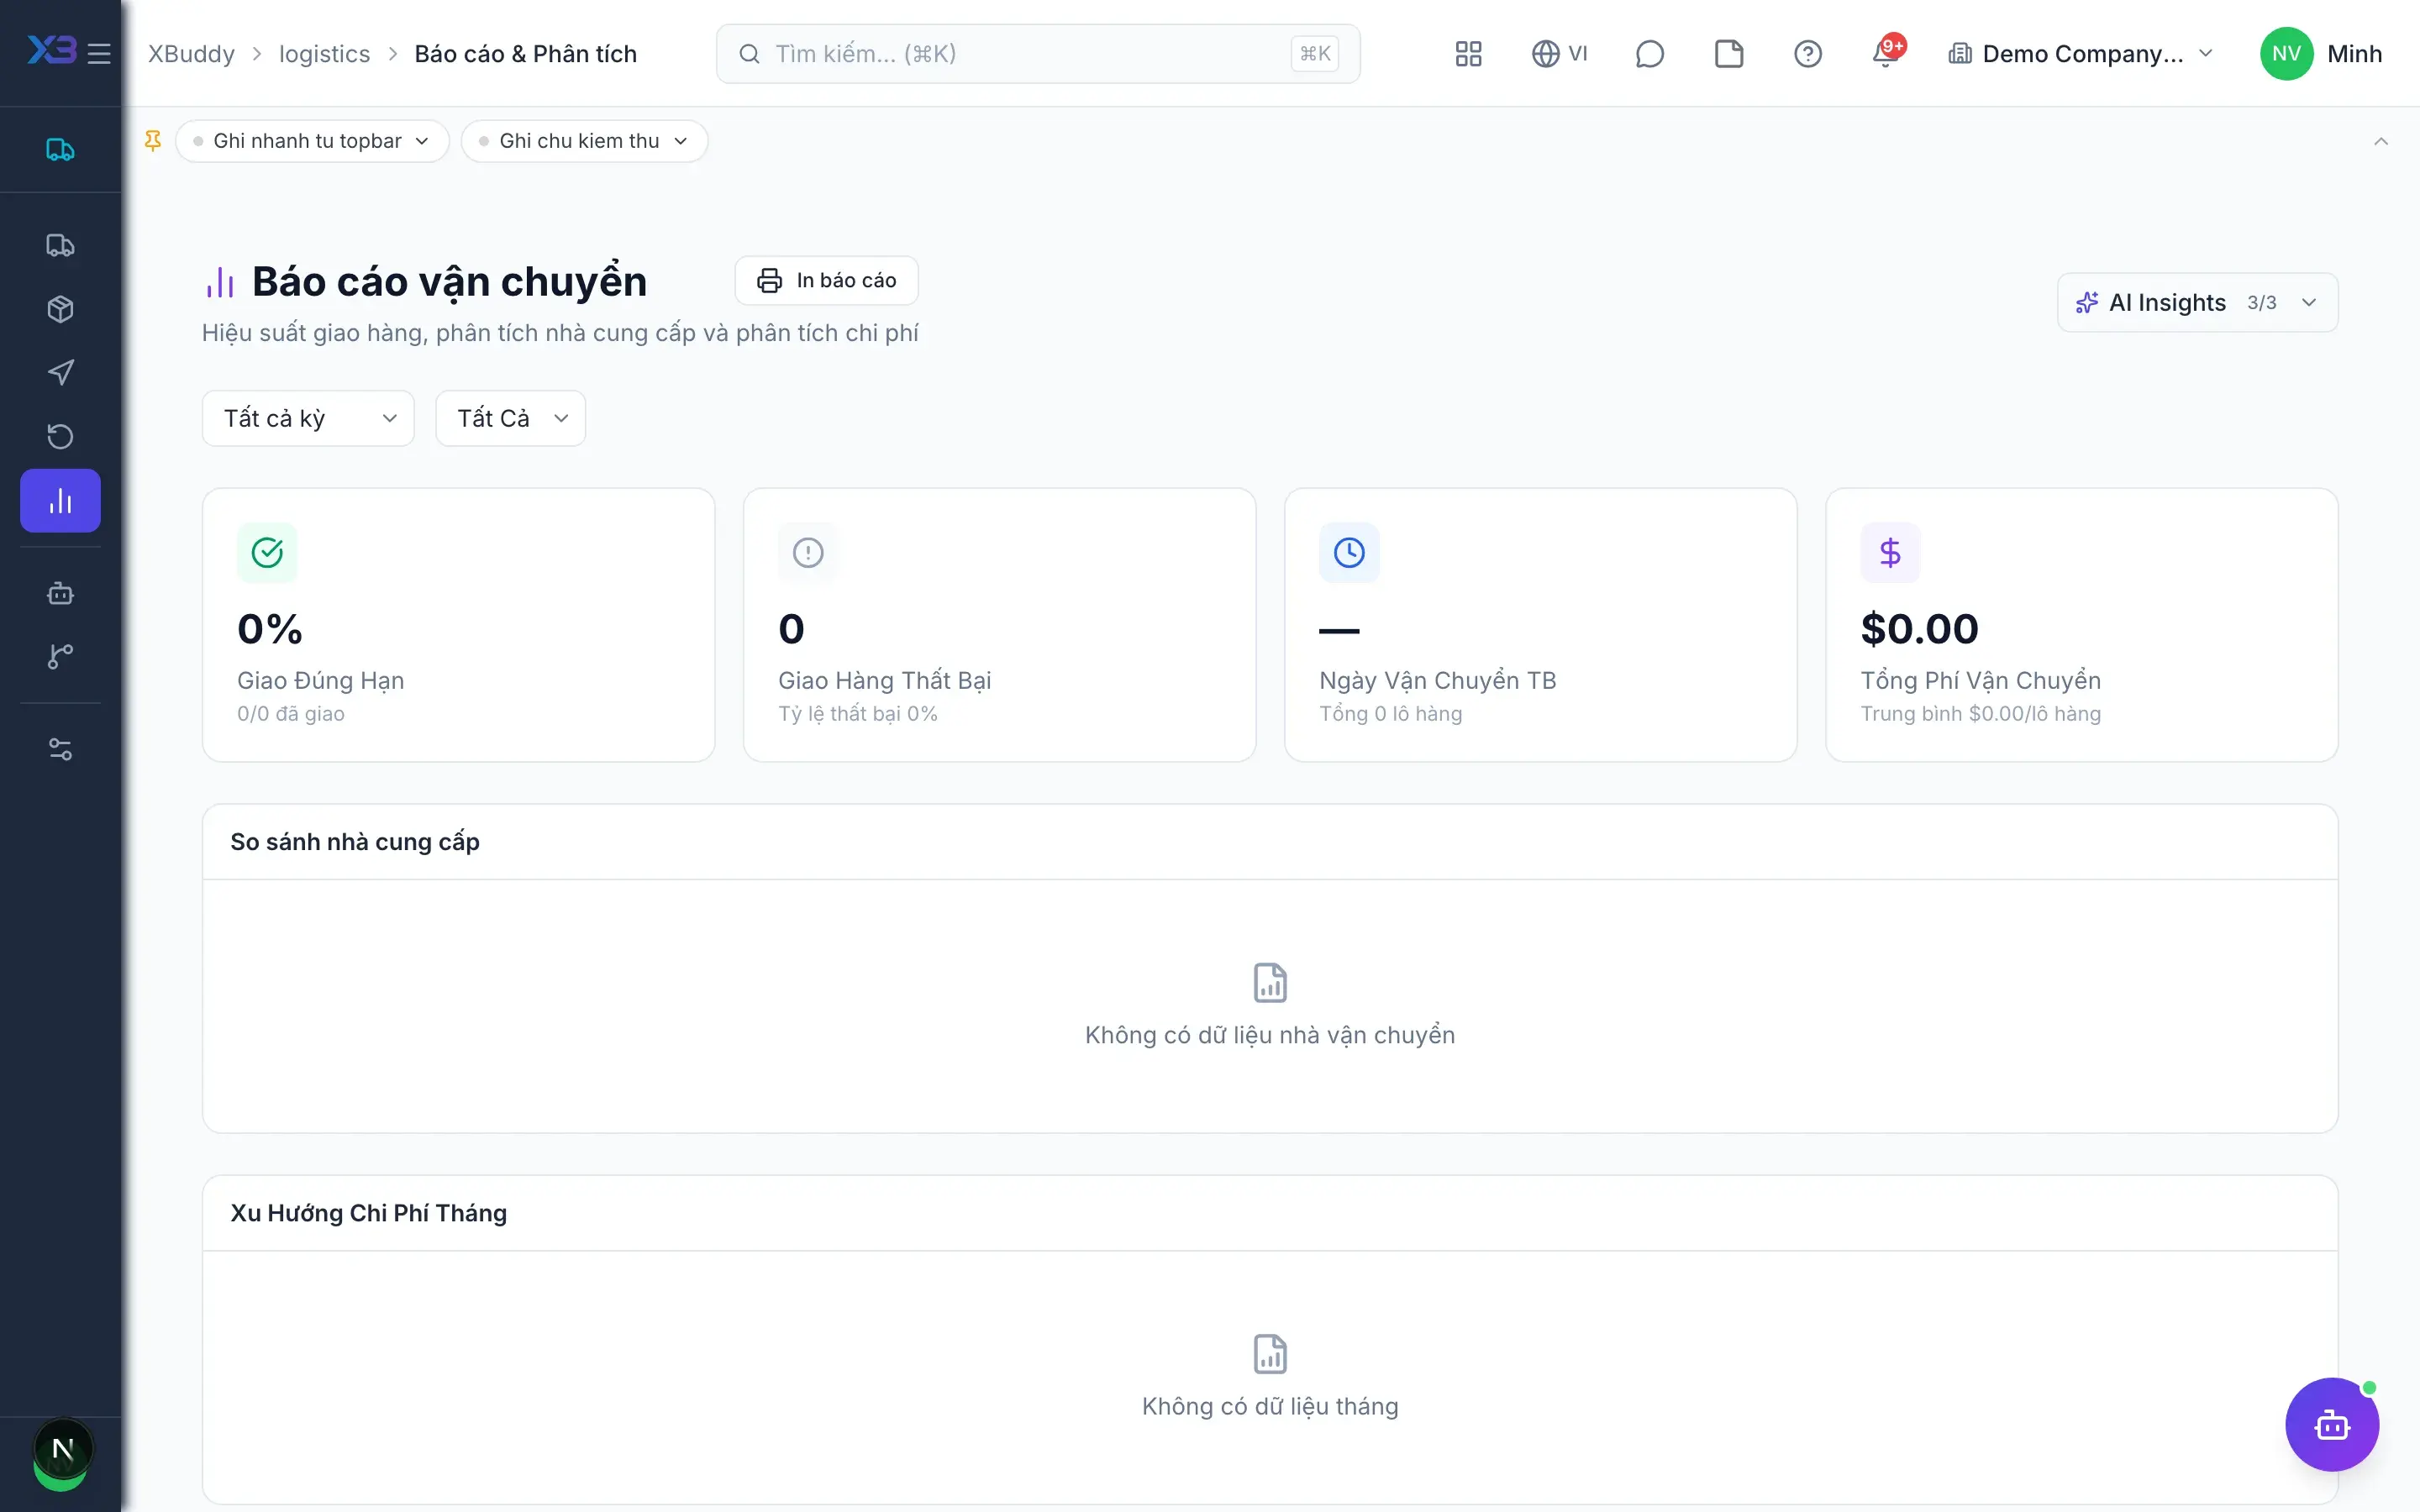Open the NV Minh user profile
The image size is (2420, 1512).
click(x=2320, y=53)
